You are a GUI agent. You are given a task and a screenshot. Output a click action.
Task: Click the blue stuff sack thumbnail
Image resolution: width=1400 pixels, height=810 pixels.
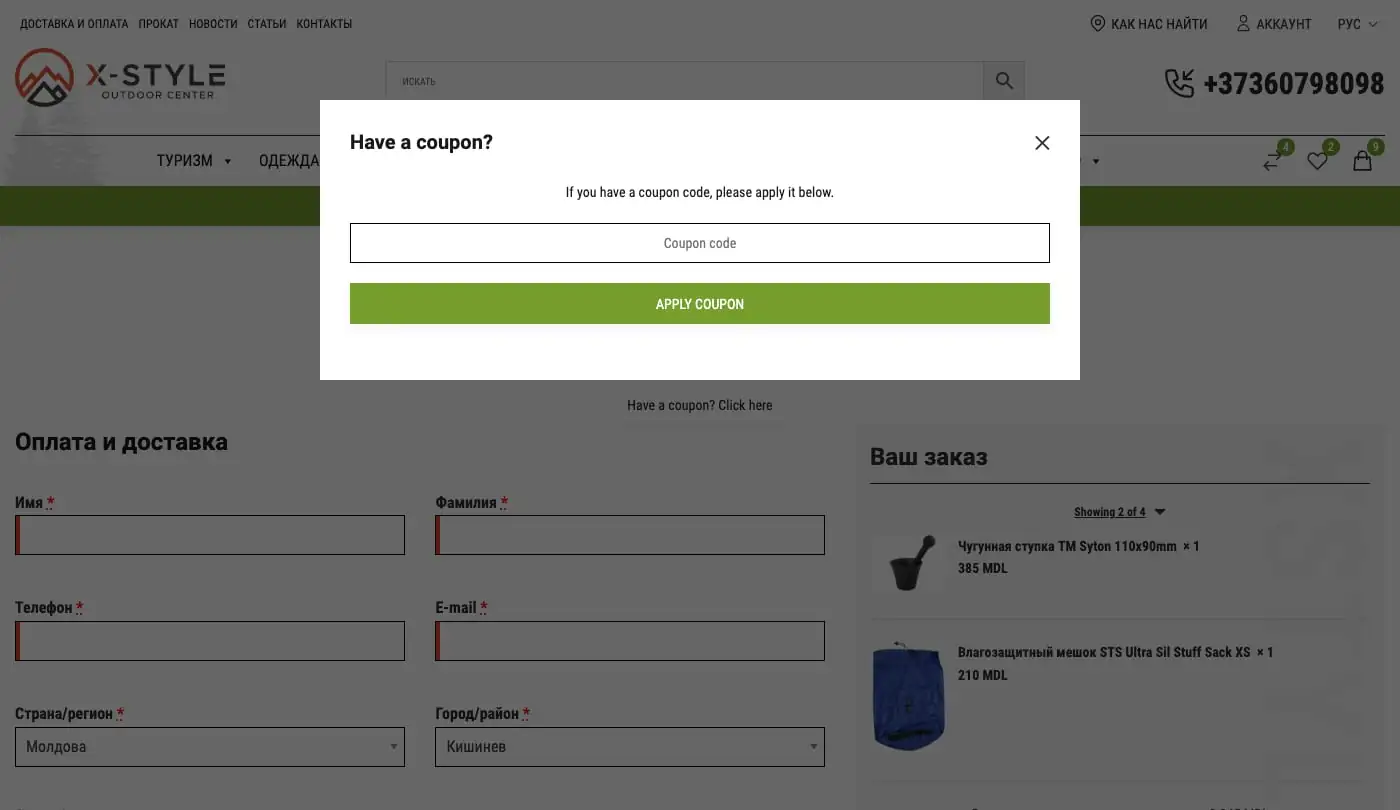point(908,695)
